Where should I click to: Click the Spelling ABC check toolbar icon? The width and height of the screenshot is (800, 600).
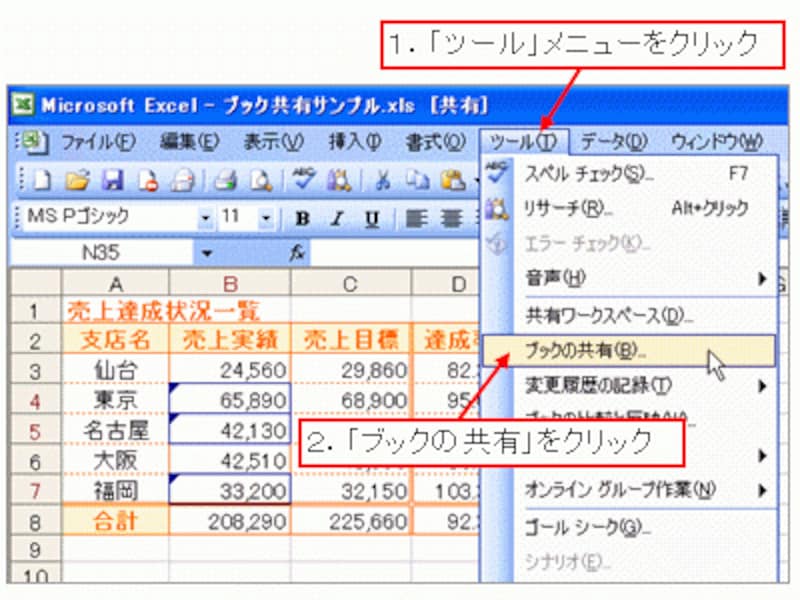click(x=303, y=179)
